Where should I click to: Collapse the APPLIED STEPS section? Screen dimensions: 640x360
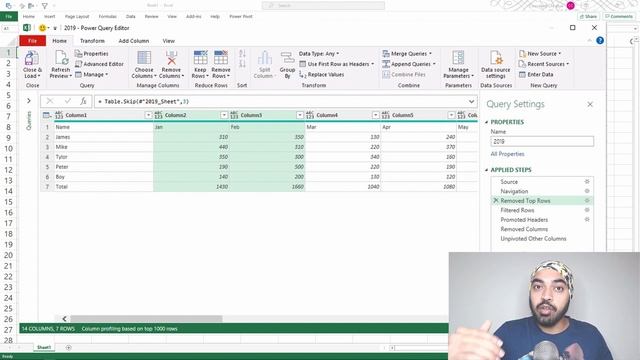click(x=487, y=170)
